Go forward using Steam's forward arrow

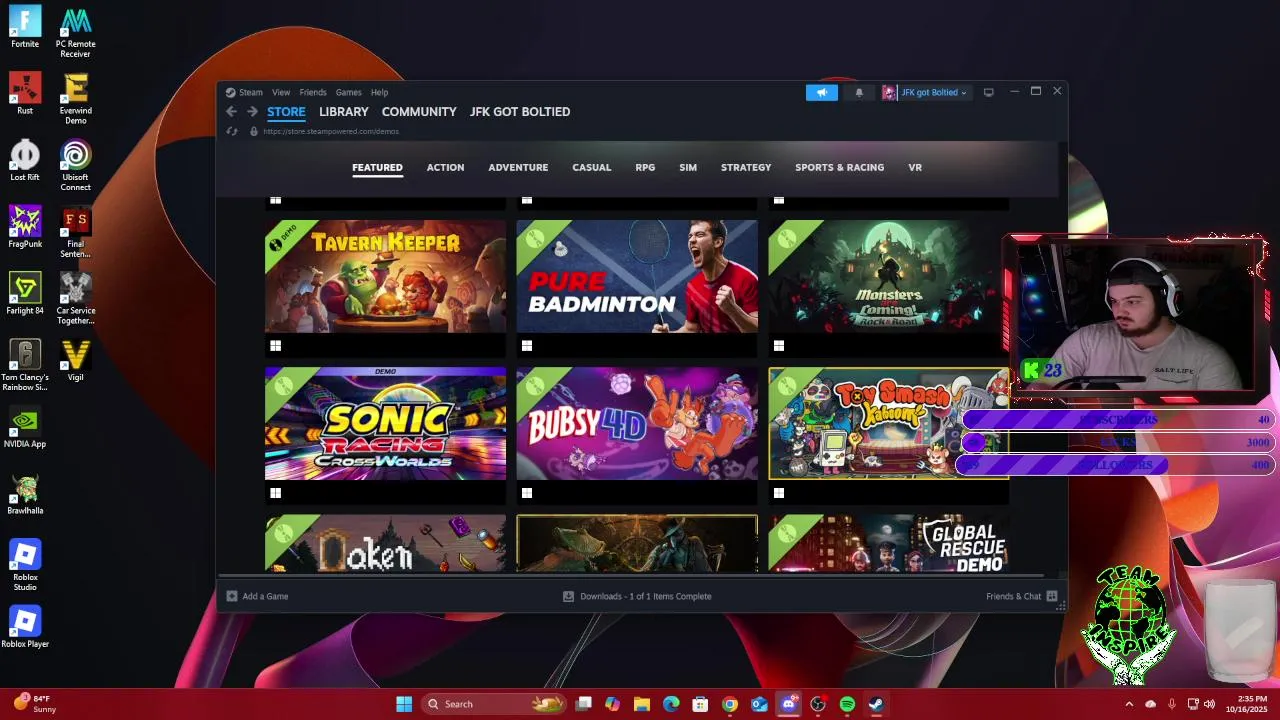click(x=252, y=112)
